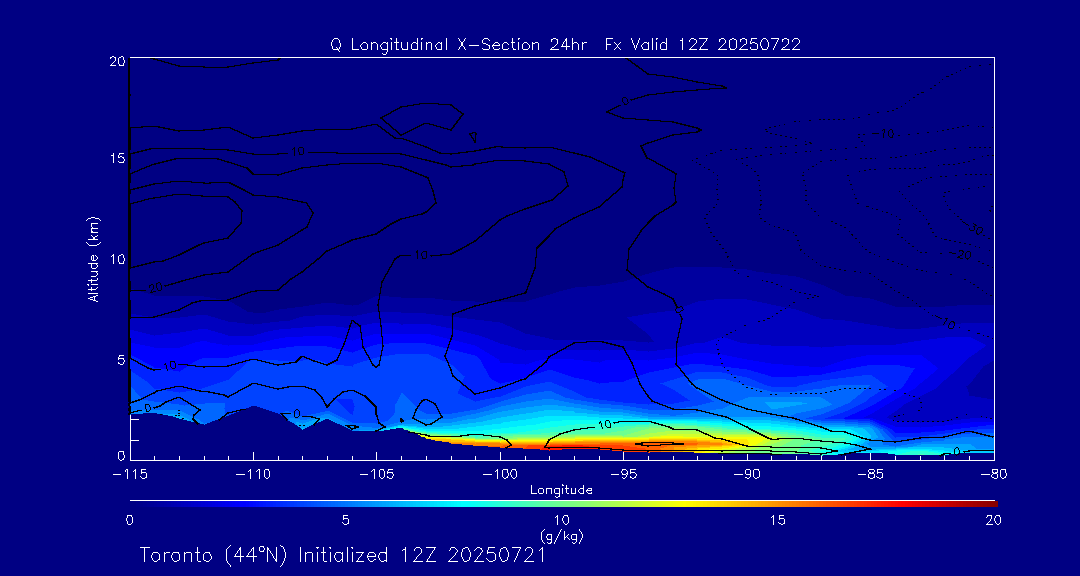1080x576 pixels.
Task: Click the -95 longitude tick label
Action: pos(623,474)
